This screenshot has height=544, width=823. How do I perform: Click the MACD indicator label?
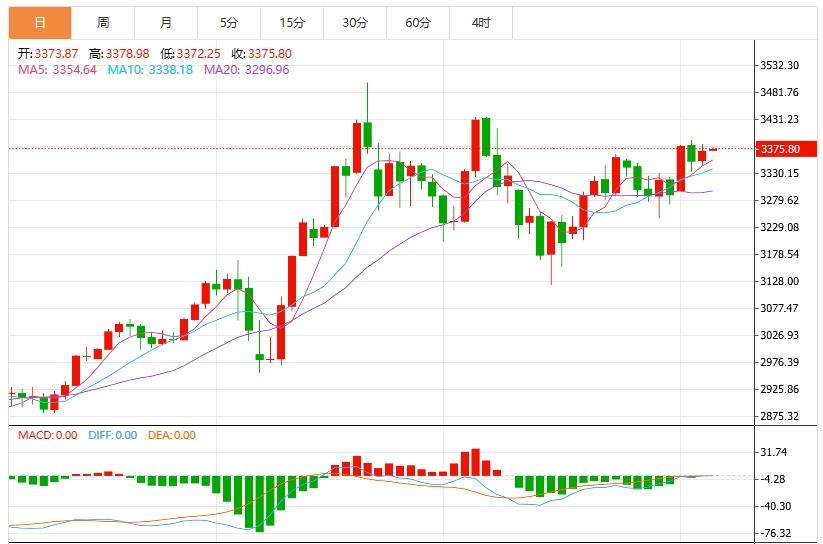[x=47, y=435]
